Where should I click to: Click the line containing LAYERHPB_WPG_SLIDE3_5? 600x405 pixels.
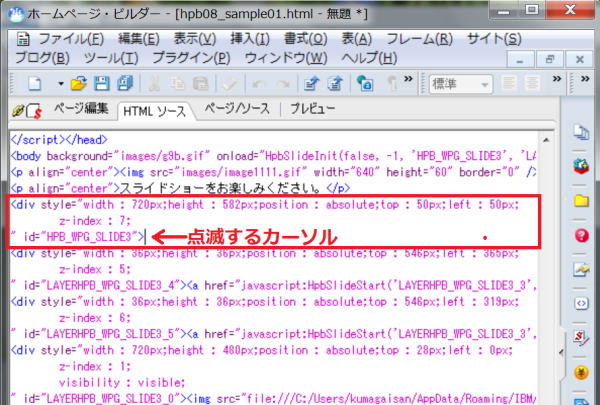click(x=273, y=334)
